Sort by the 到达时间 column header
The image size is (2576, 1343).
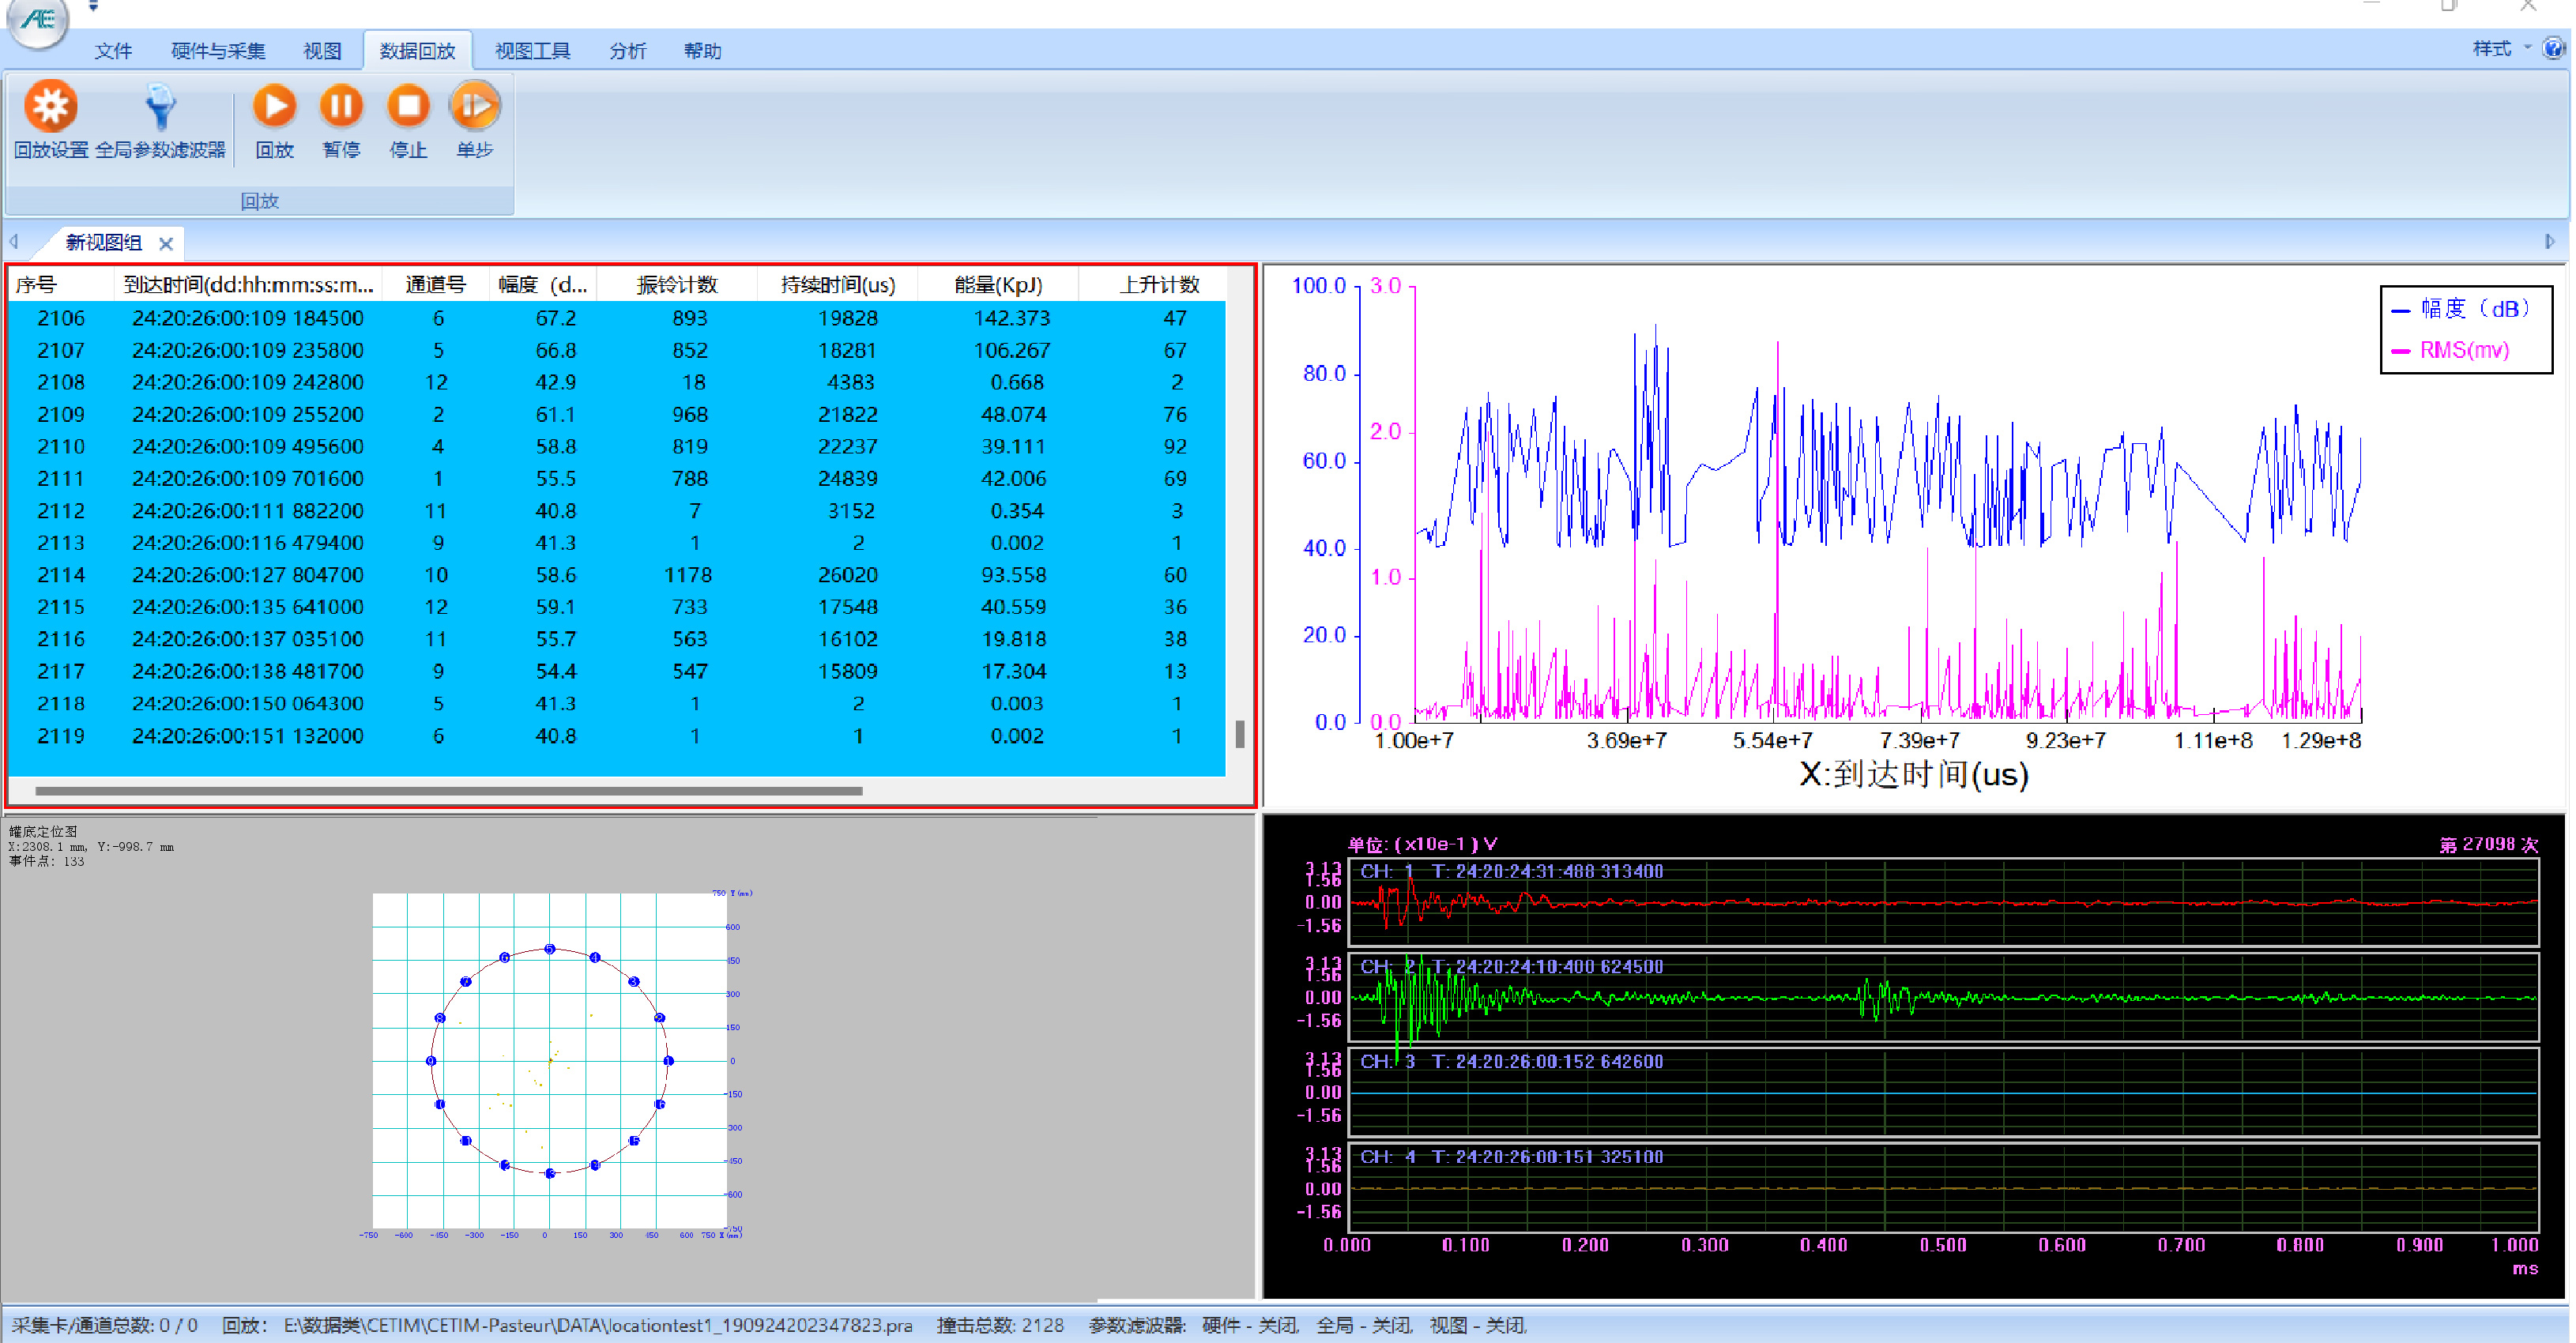[248, 285]
